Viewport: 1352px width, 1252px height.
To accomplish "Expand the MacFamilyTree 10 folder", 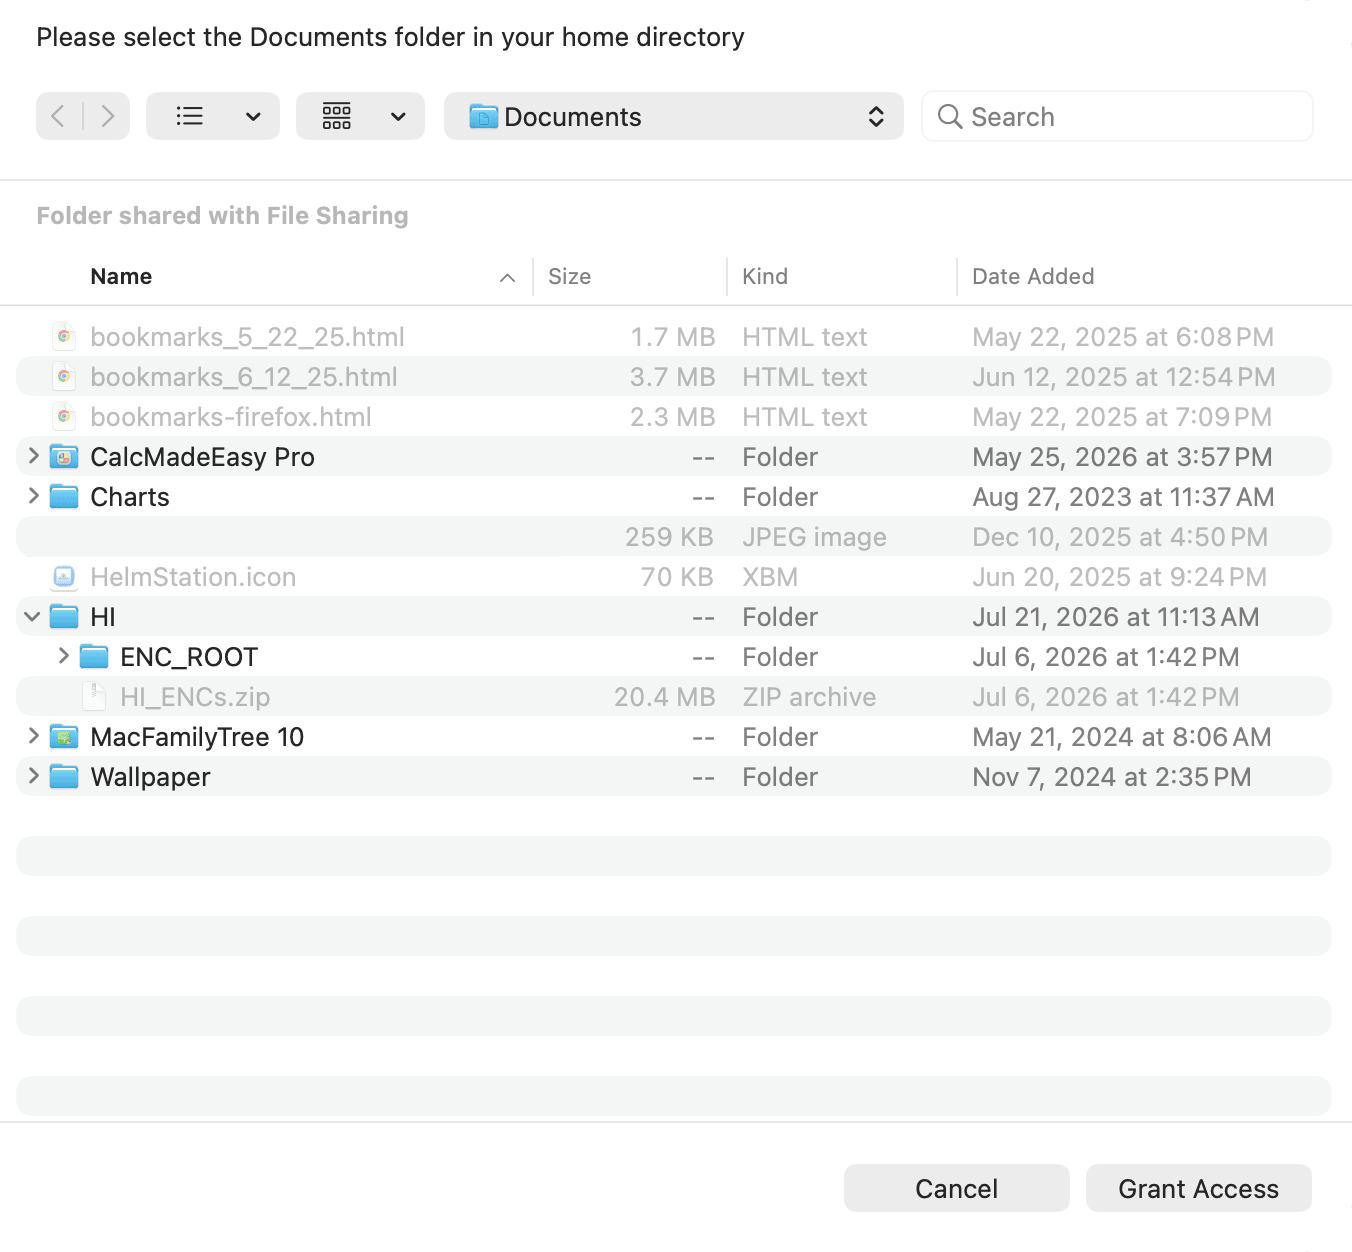I will tap(33, 736).
